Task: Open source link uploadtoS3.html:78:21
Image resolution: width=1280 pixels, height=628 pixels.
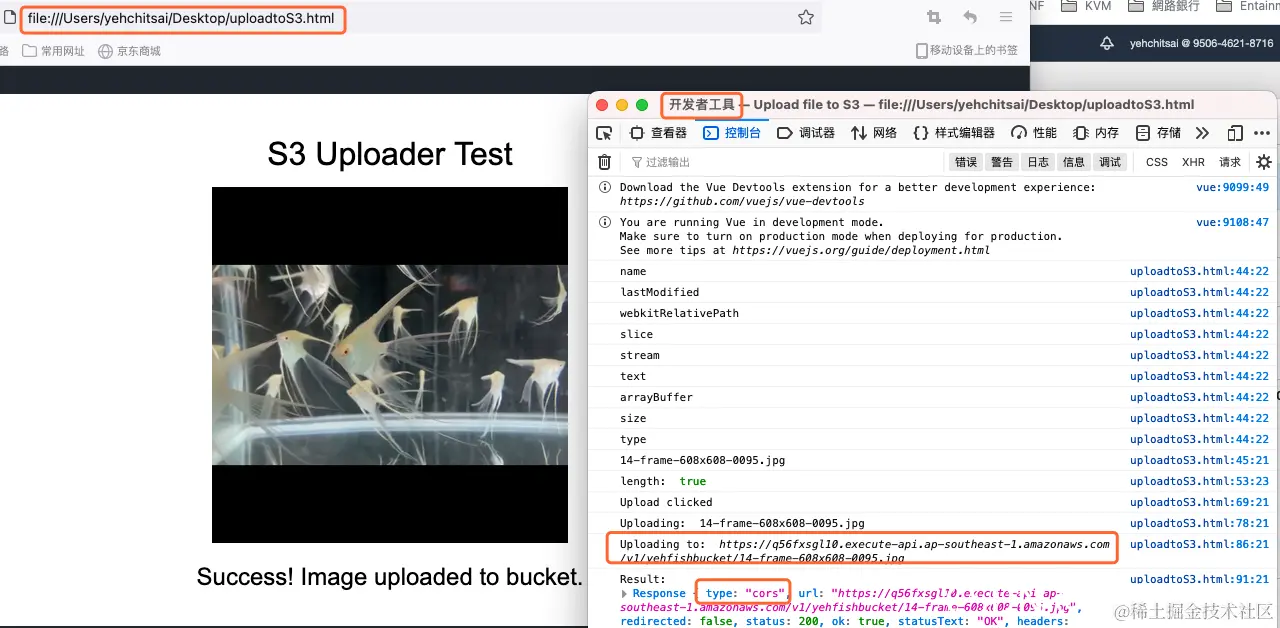Action: [1199, 523]
